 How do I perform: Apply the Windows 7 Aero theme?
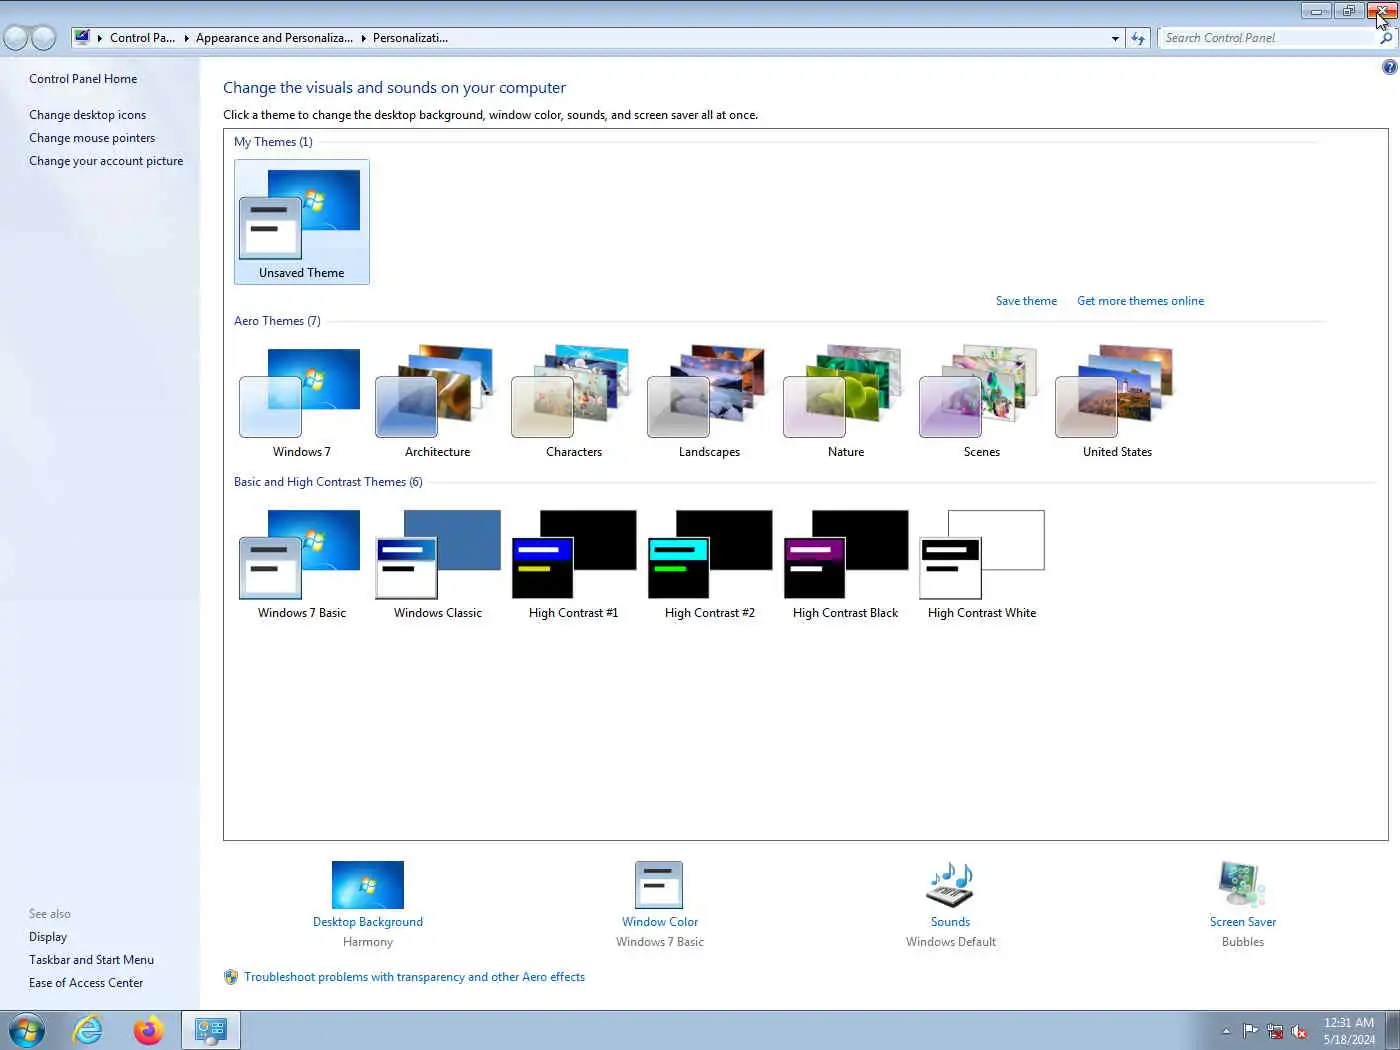point(301,401)
